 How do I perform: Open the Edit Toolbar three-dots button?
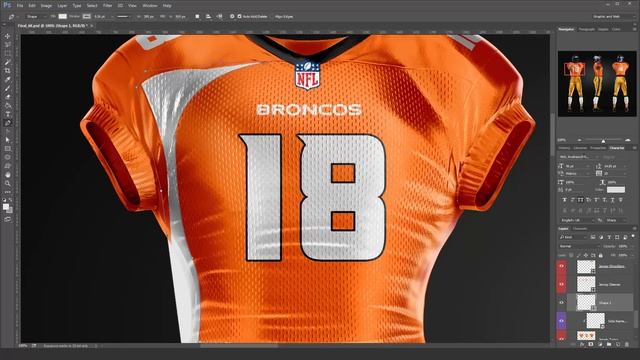[7, 192]
